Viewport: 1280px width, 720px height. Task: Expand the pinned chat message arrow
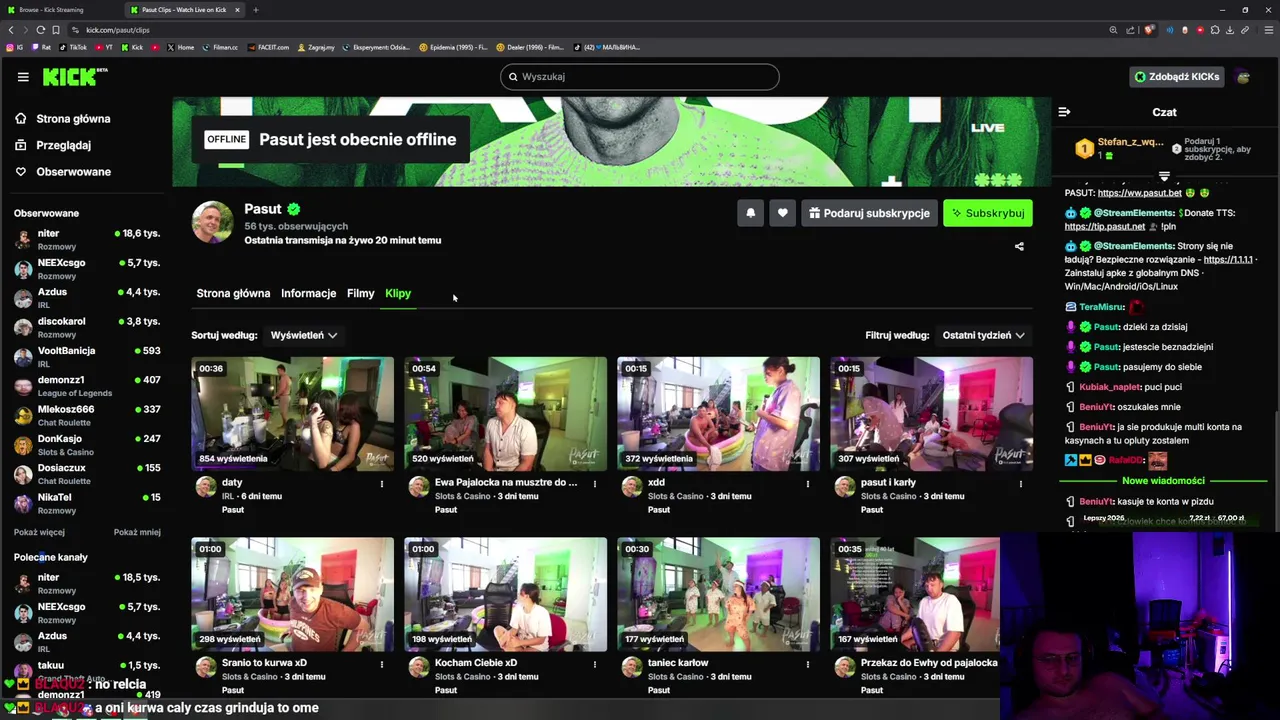[x=1164, y=177]
